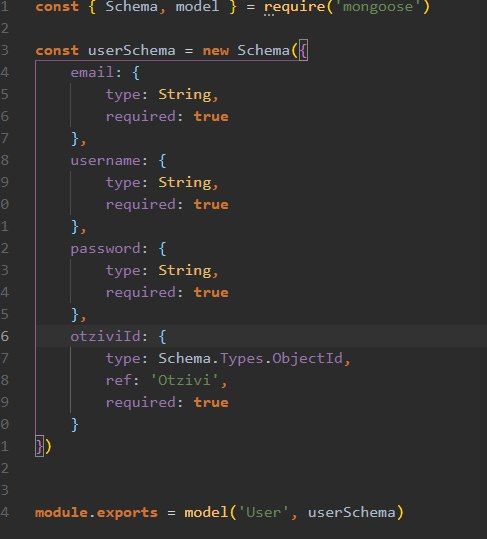Click String type inside the email block
This screenshot has width=487, height=539.
(185, 95)
